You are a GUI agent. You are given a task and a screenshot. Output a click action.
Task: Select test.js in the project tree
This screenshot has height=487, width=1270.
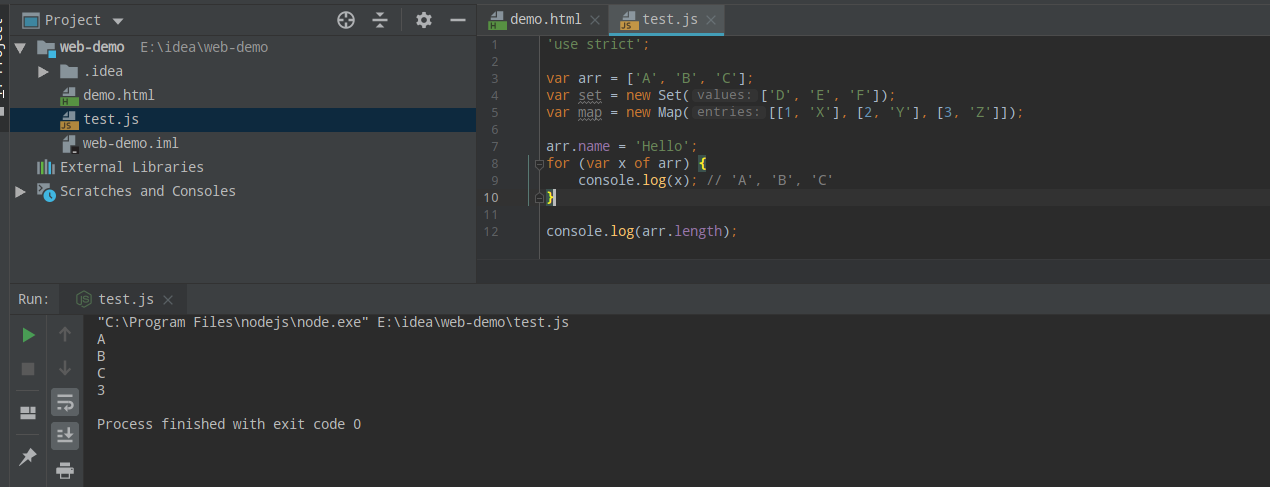(110, 119)
